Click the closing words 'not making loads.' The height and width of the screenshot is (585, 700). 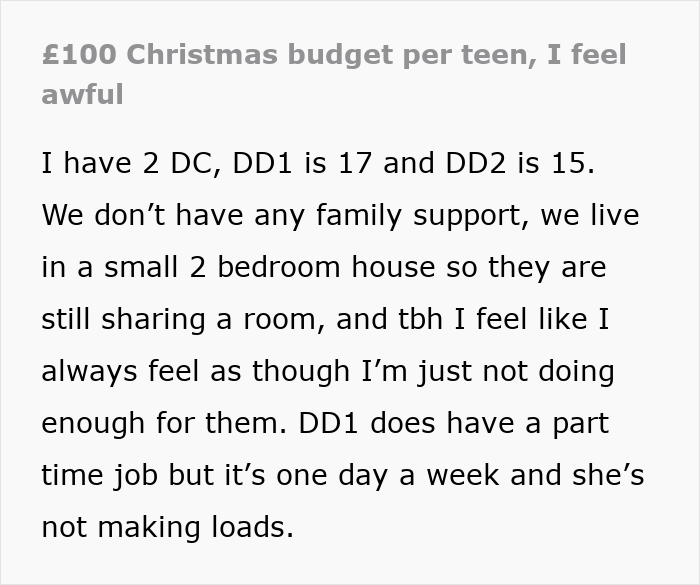click(x=167, y=527)
